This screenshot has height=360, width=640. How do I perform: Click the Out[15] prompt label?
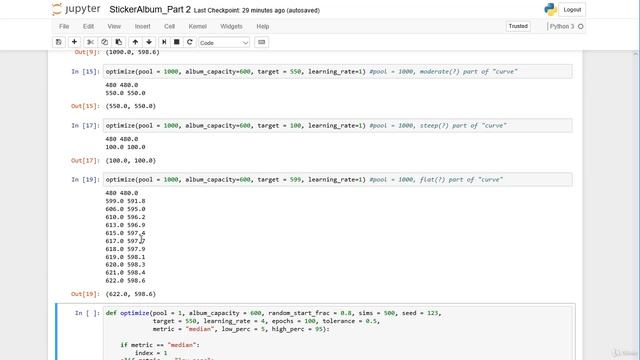coord(85,106)
